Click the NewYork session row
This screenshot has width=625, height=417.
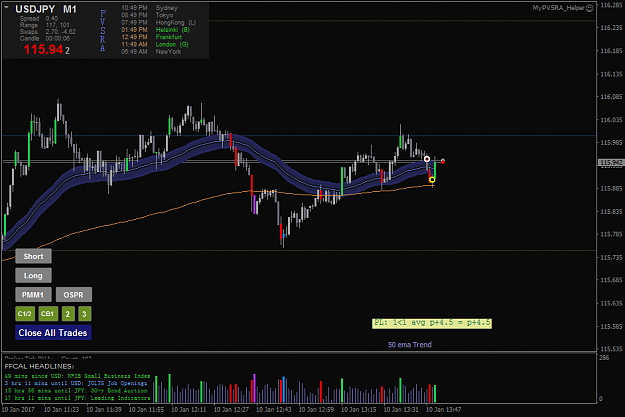[151, 51]
